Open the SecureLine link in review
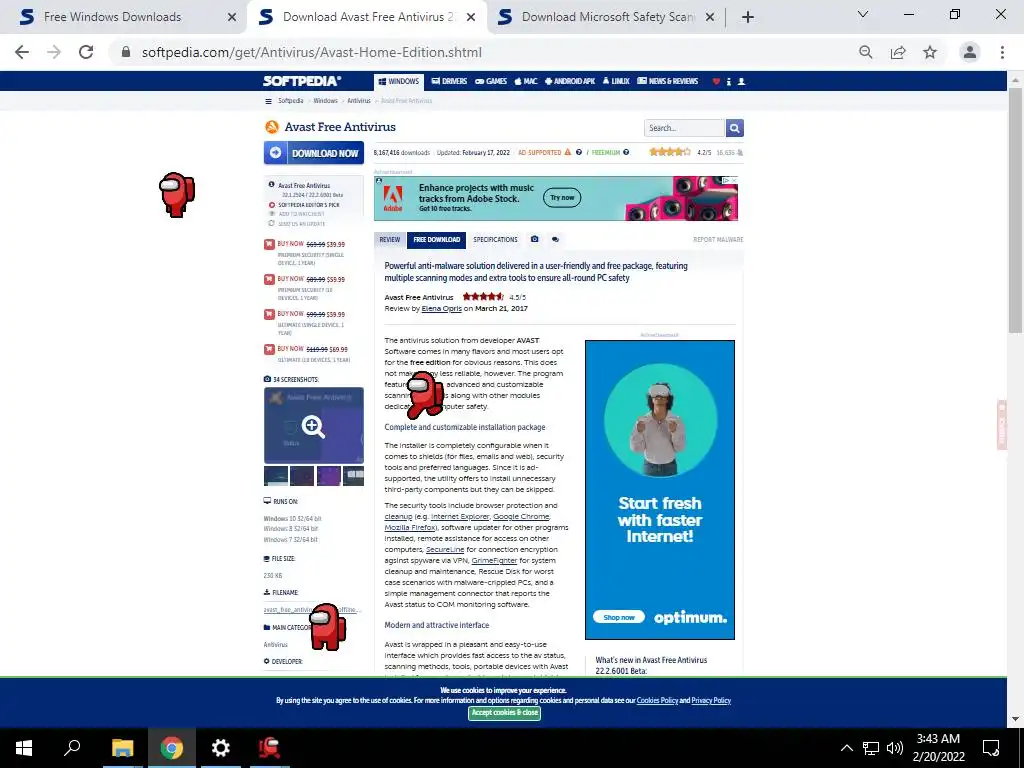This screenshot has height=768, width=1024. (445, 550)
